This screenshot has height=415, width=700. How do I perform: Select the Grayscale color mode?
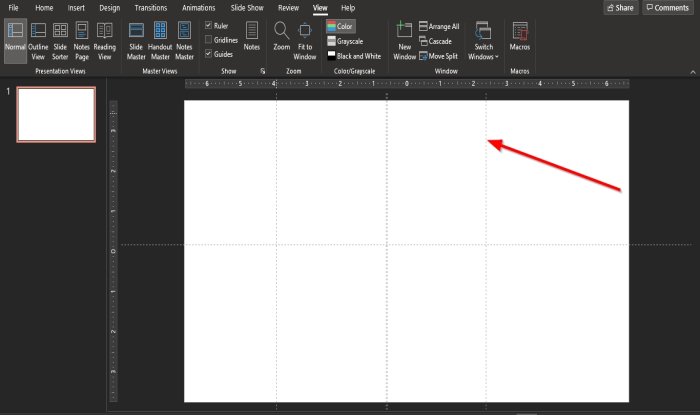click(x=345, y=41)
